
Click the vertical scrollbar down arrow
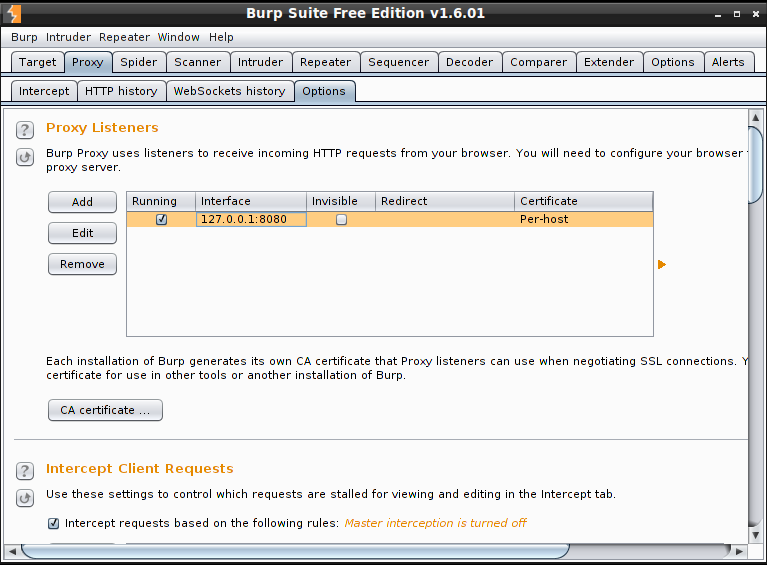point(756,535)
